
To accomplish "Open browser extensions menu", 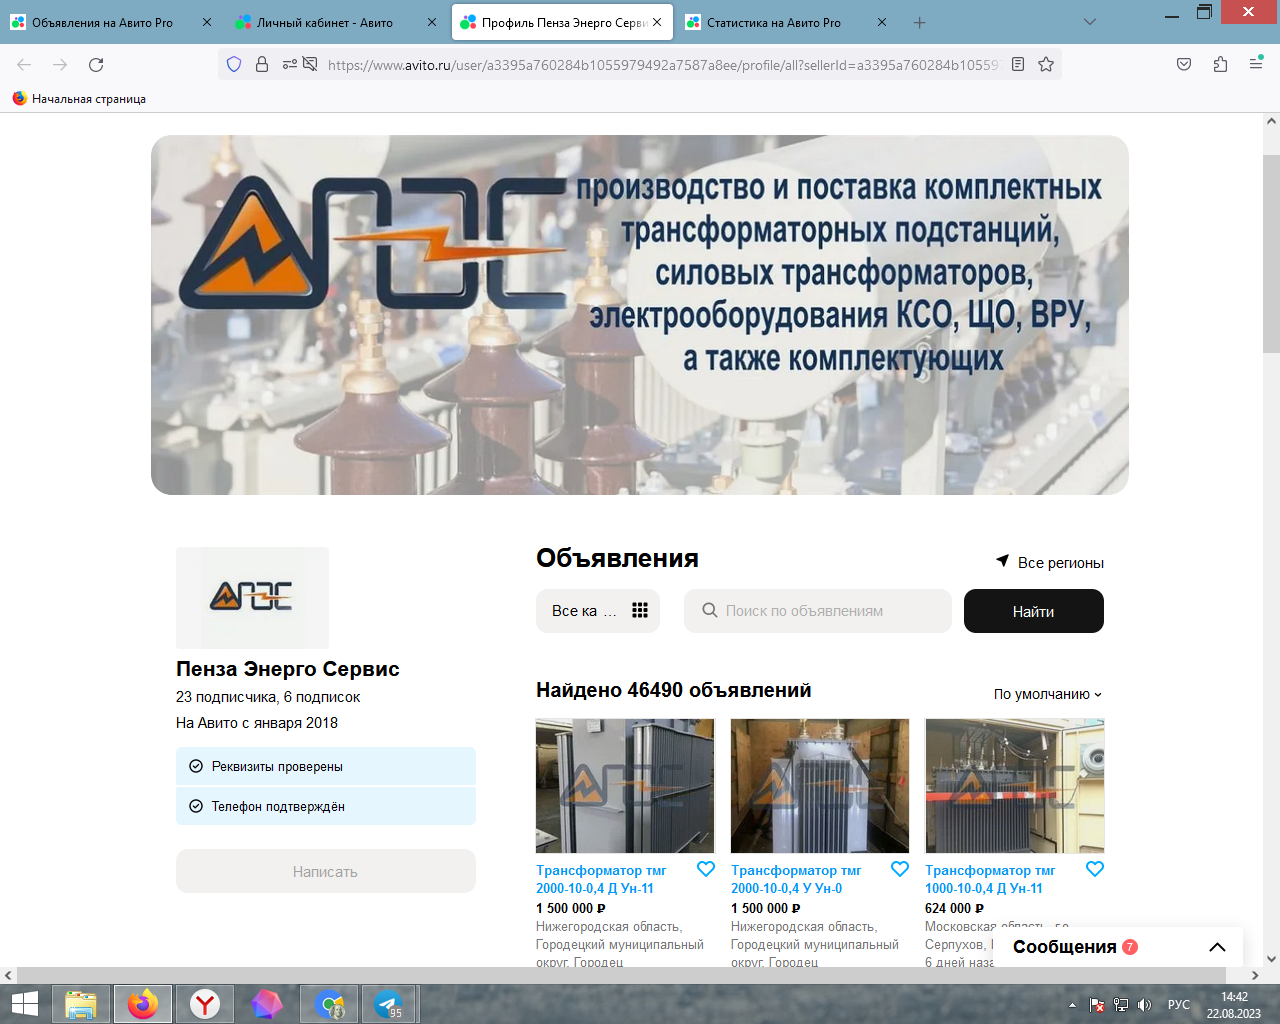I will click(x=1220, y=64).
